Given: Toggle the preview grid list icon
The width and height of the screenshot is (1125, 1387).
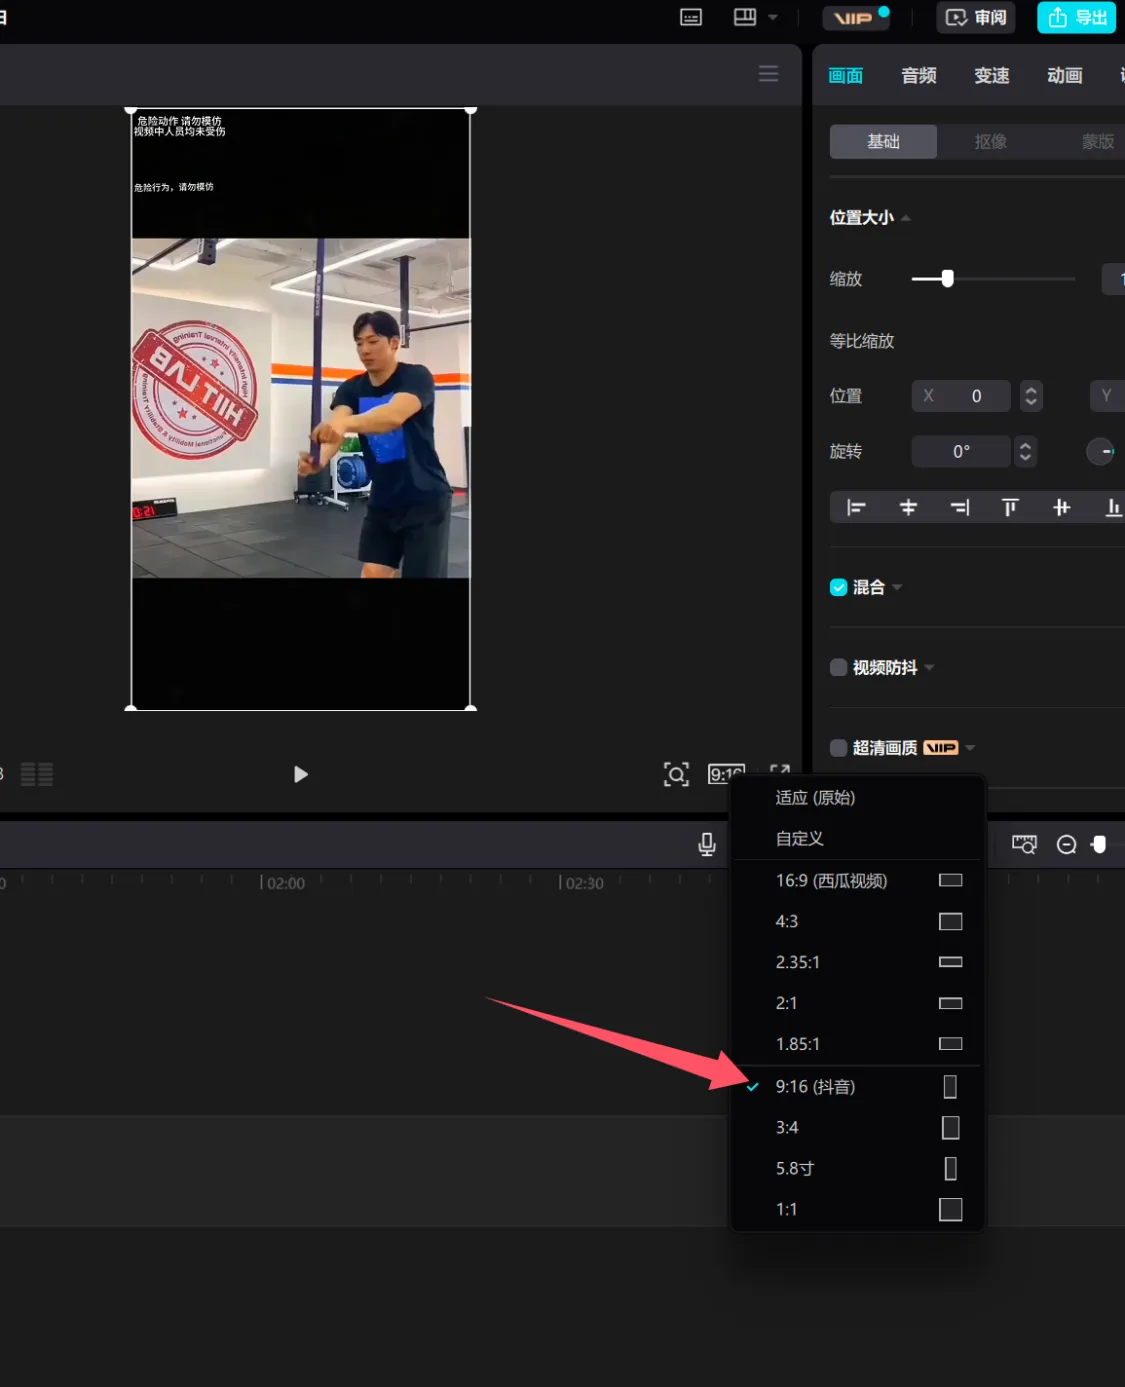Looking at the screenshot, I should 37,774.
